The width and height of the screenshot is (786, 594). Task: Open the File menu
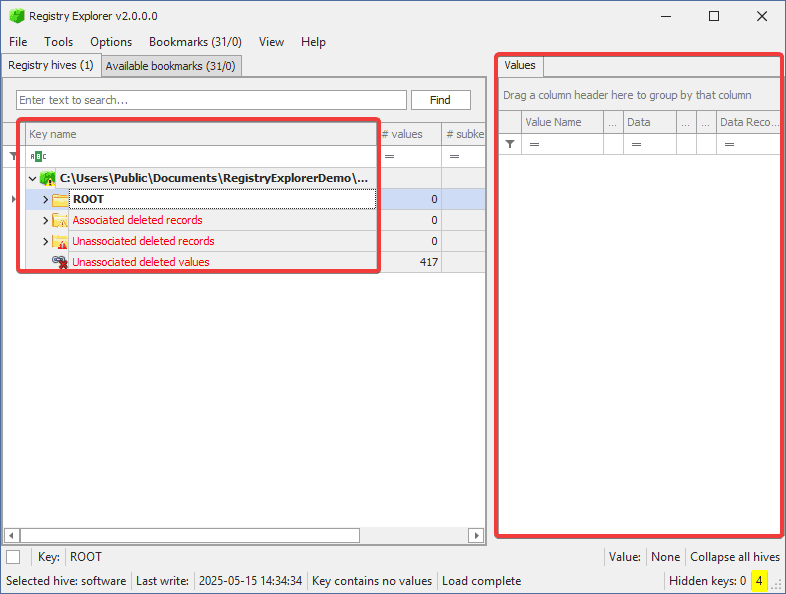(18, 42)
